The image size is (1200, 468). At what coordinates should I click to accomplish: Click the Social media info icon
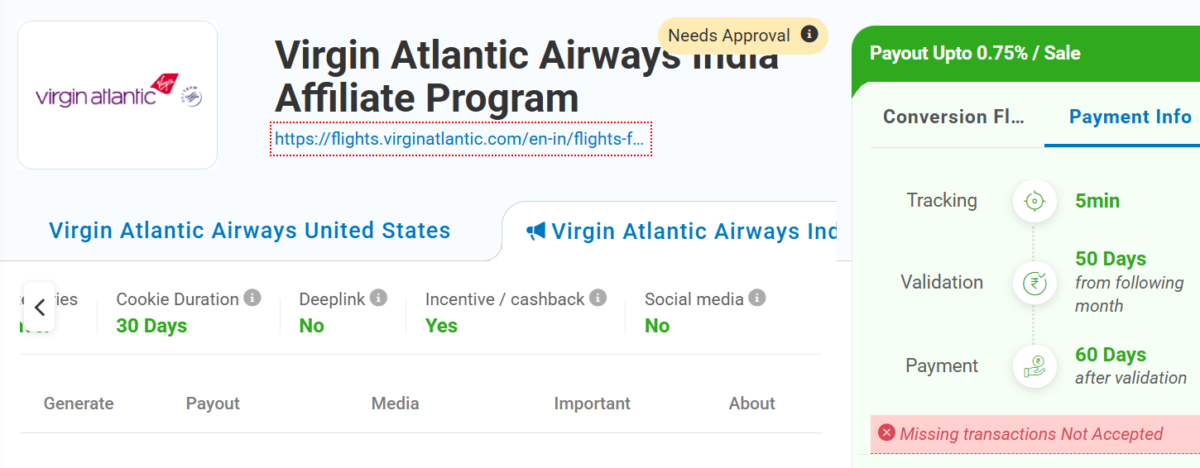[757, 298]
